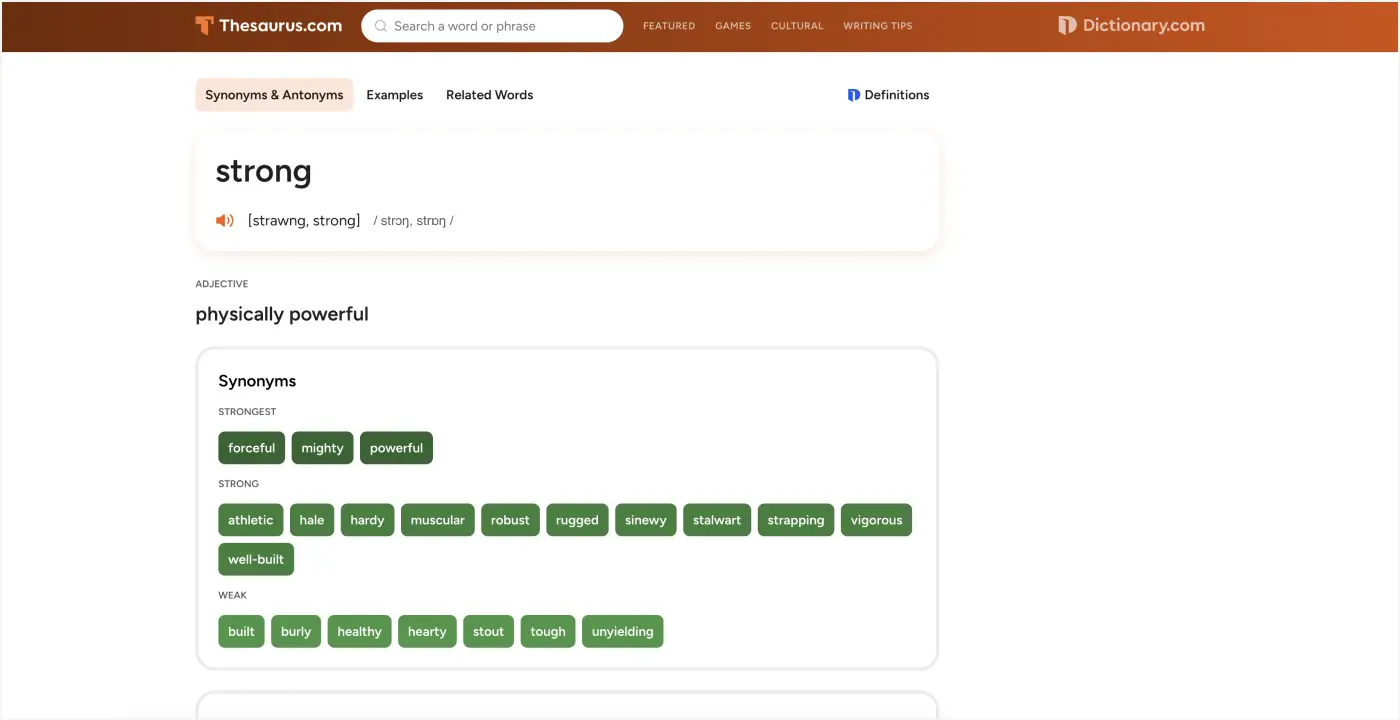Image resolution: width=1400 pixels, height=720 pixels.
Task: Open the Games menu
Action: [732, 26]
